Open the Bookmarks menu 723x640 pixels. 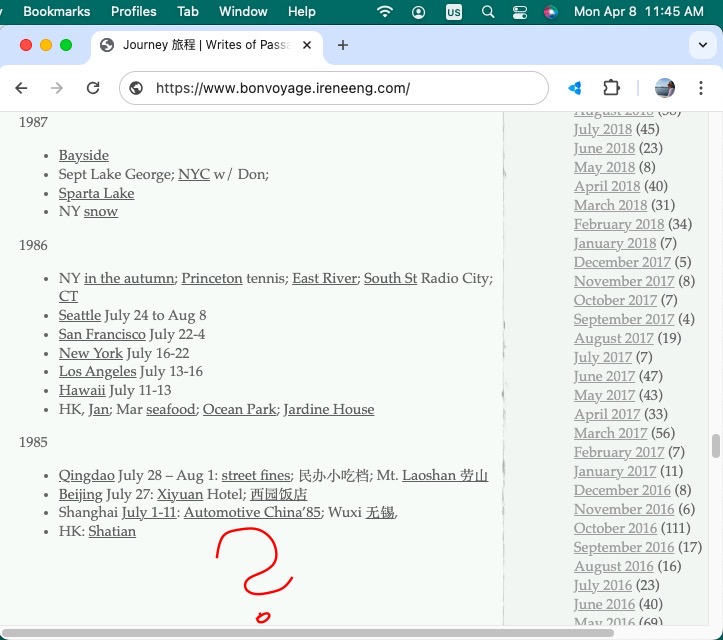point(57,12)
